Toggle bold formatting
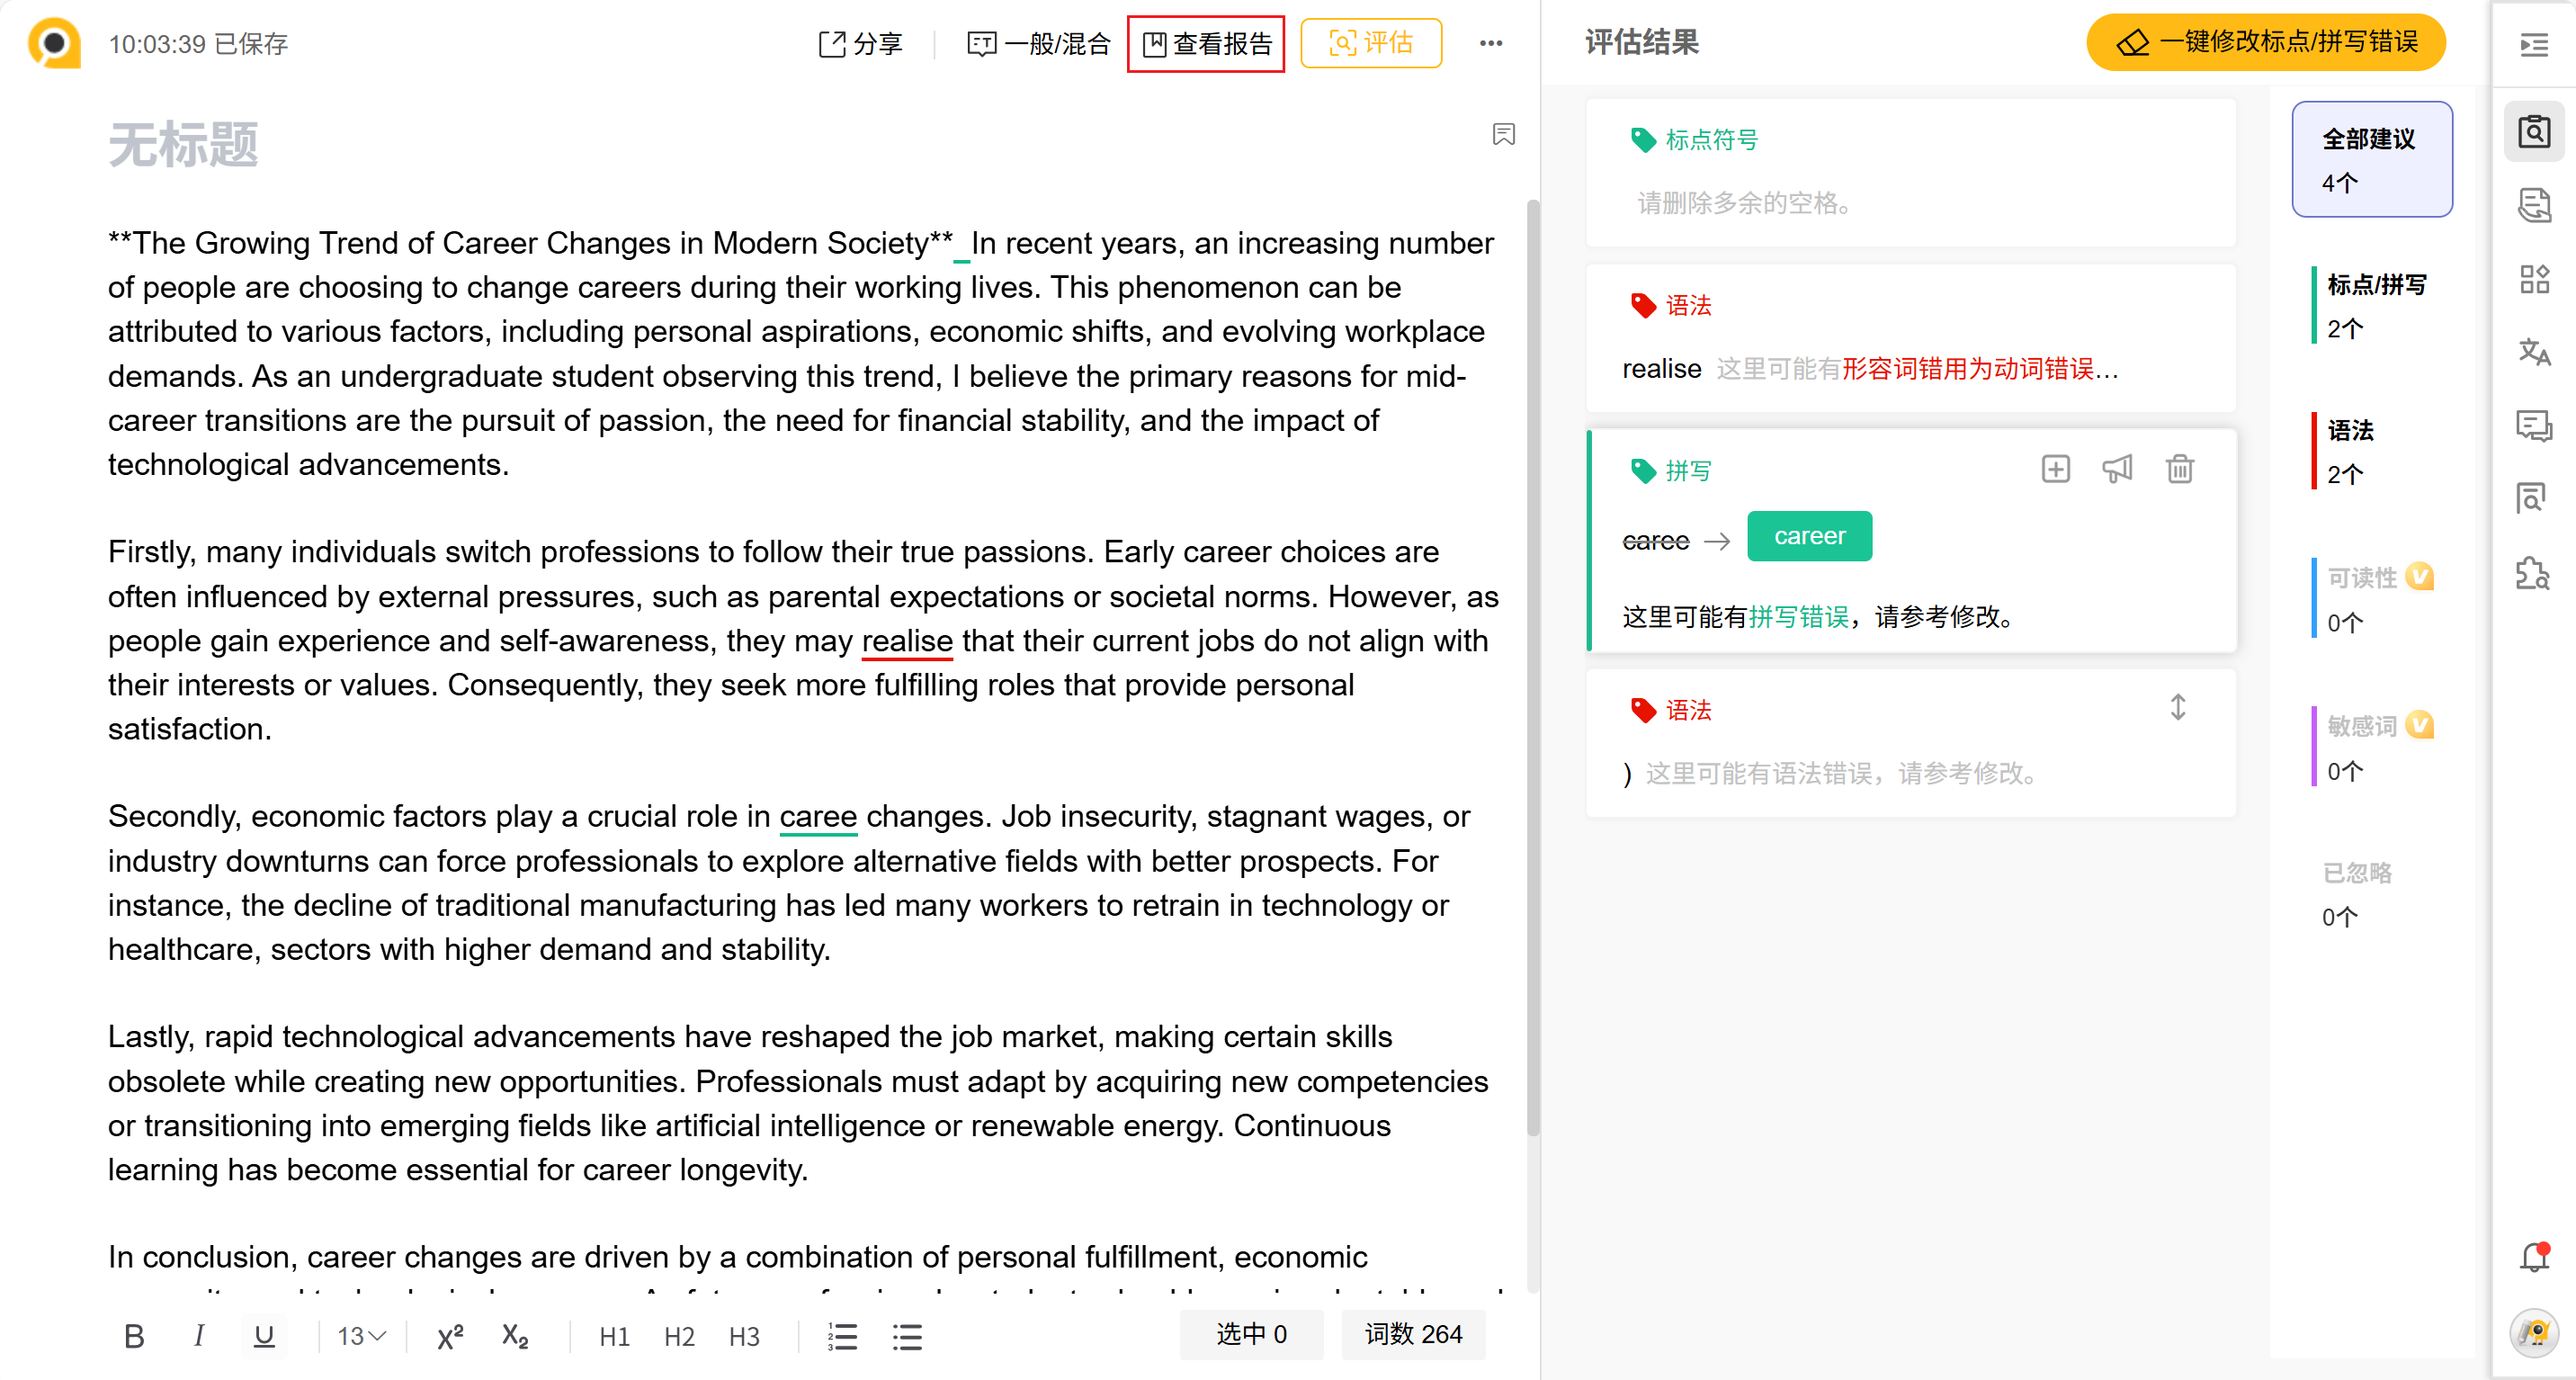 point(134,1336)
